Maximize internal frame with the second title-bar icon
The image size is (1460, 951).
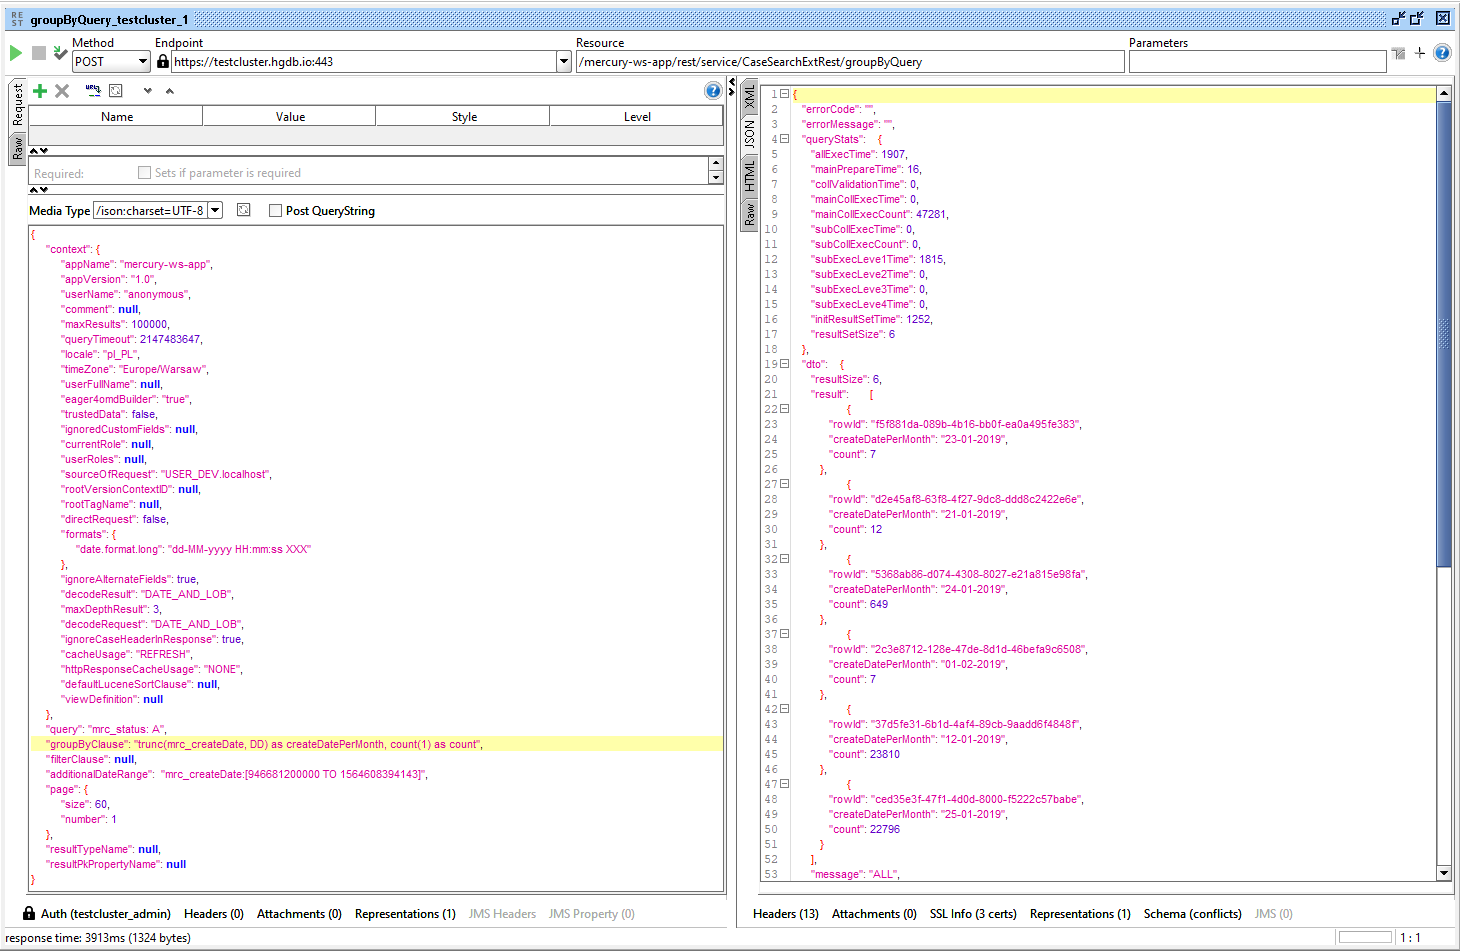pyautogui.click(x=1417, y=18)
